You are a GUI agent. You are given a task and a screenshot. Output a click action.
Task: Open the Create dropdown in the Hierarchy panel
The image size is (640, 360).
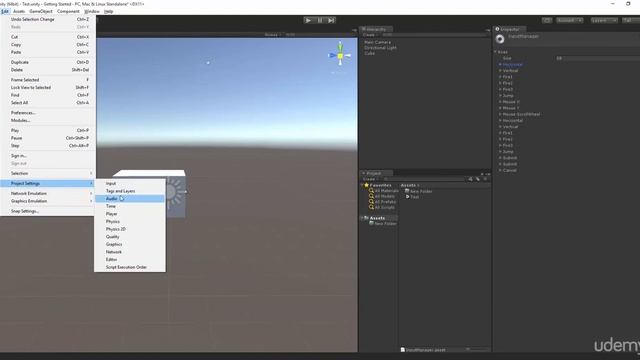(370, 35)
